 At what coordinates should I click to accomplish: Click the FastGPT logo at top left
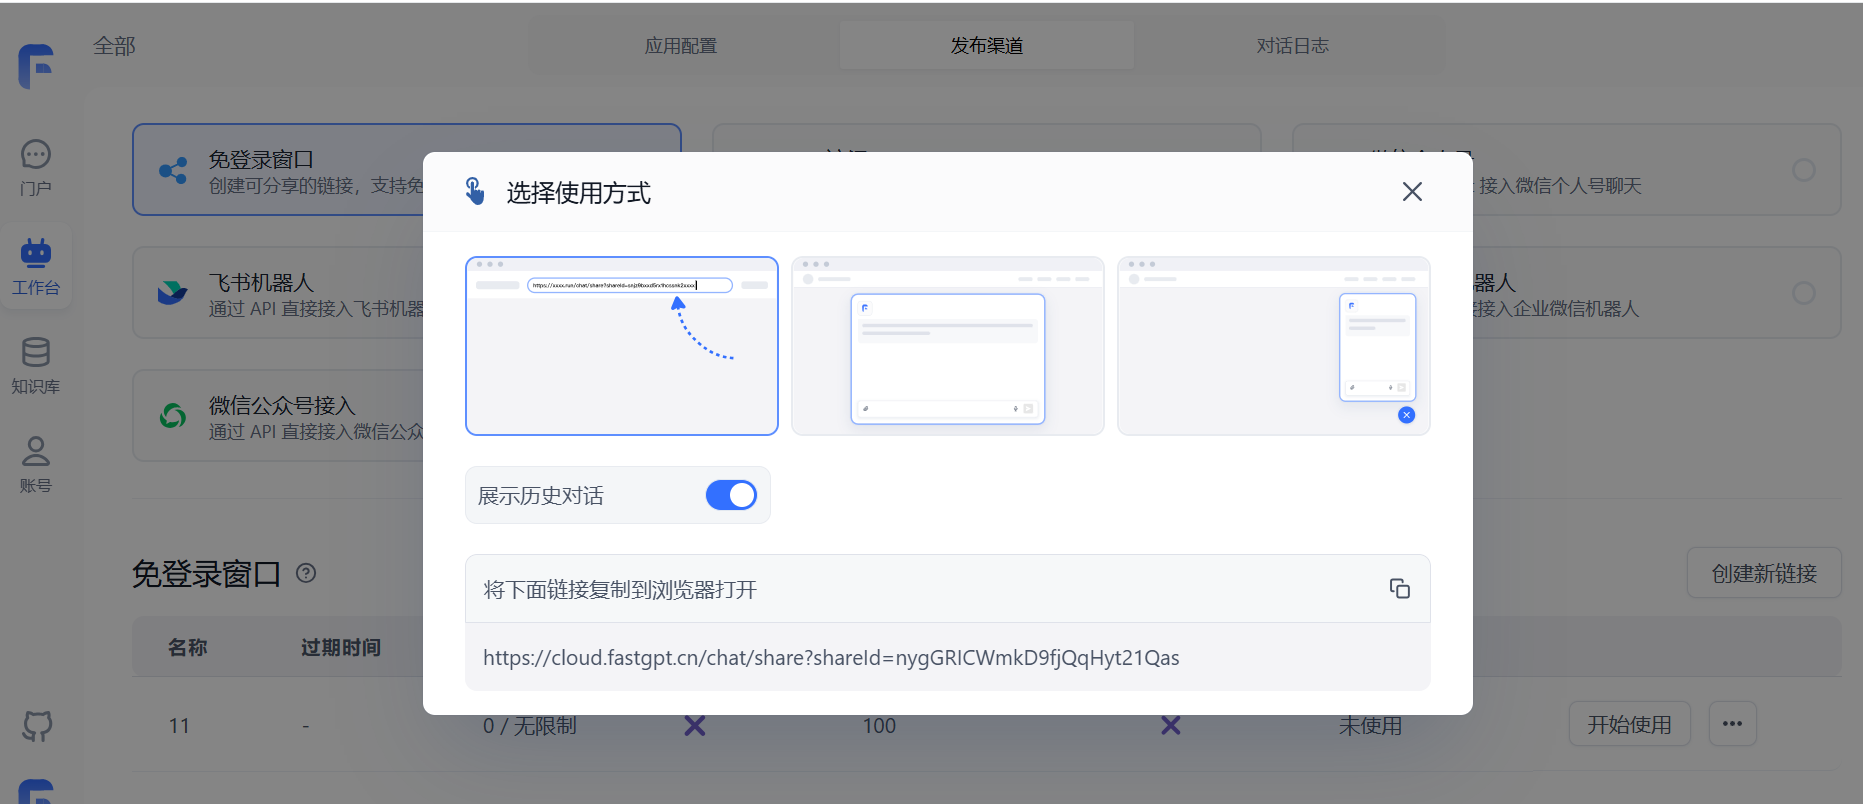(36, 66)
